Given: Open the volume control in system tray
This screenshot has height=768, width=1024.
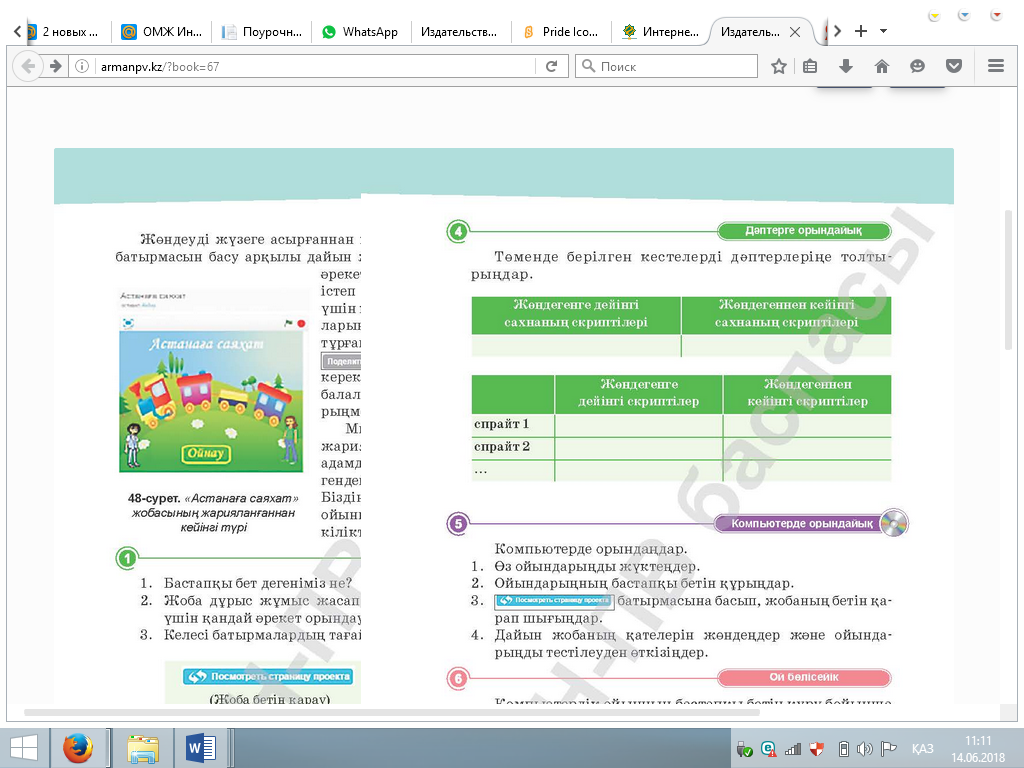Looking at the screenshot, I should [864, 749].
